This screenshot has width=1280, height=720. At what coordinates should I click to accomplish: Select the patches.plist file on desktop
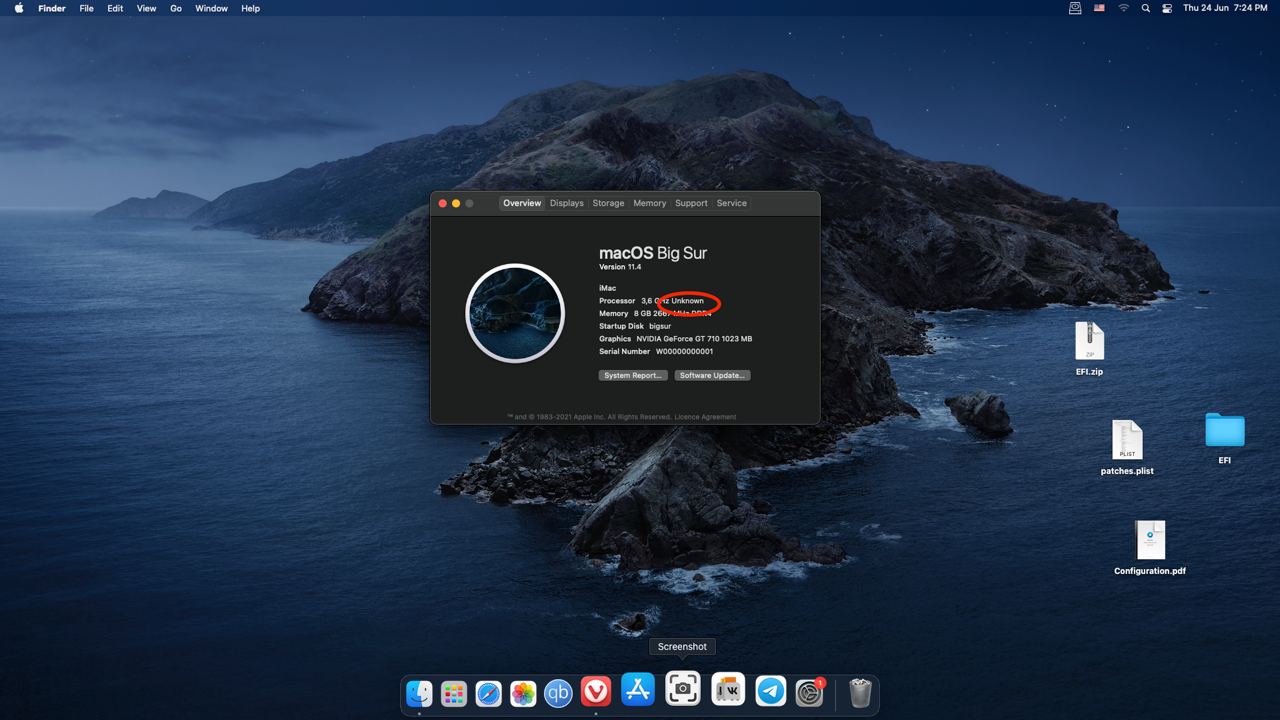pyautogui.click(x=1127, y=448)
